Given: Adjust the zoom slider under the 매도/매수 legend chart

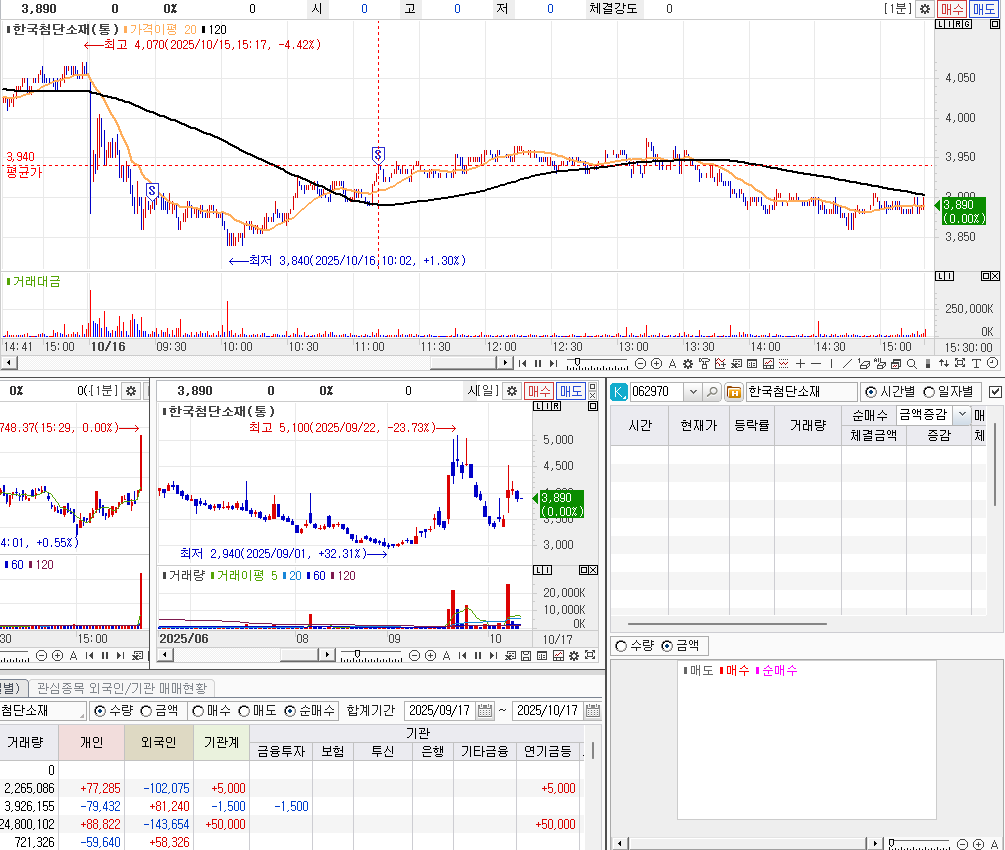Looking at the screenshot, I should coord(892,843).
